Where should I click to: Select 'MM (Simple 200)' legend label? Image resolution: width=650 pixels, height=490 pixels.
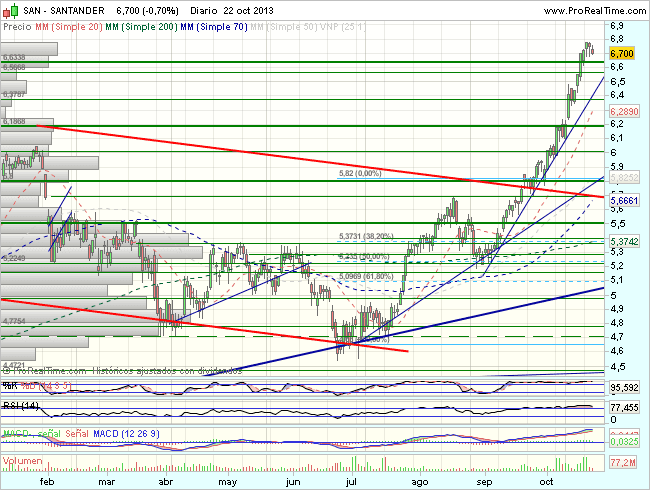tap(141, 27)
